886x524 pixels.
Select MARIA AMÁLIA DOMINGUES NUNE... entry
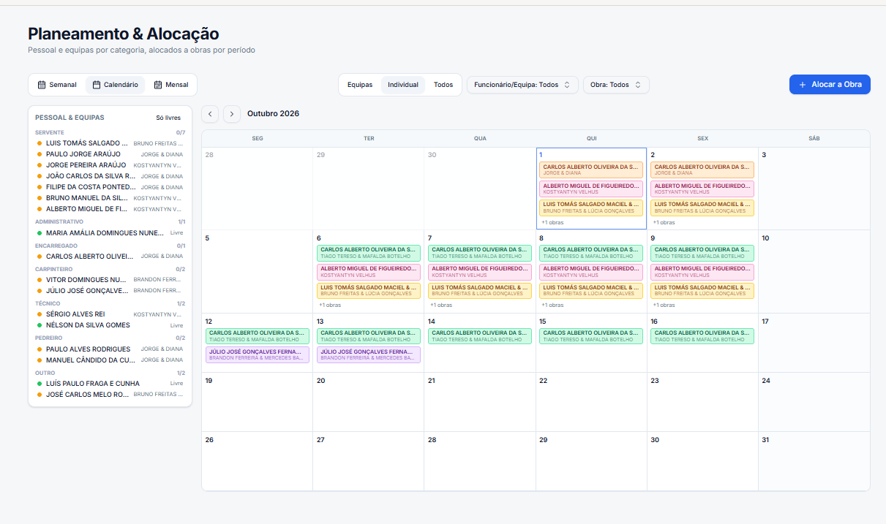(110, 233)
